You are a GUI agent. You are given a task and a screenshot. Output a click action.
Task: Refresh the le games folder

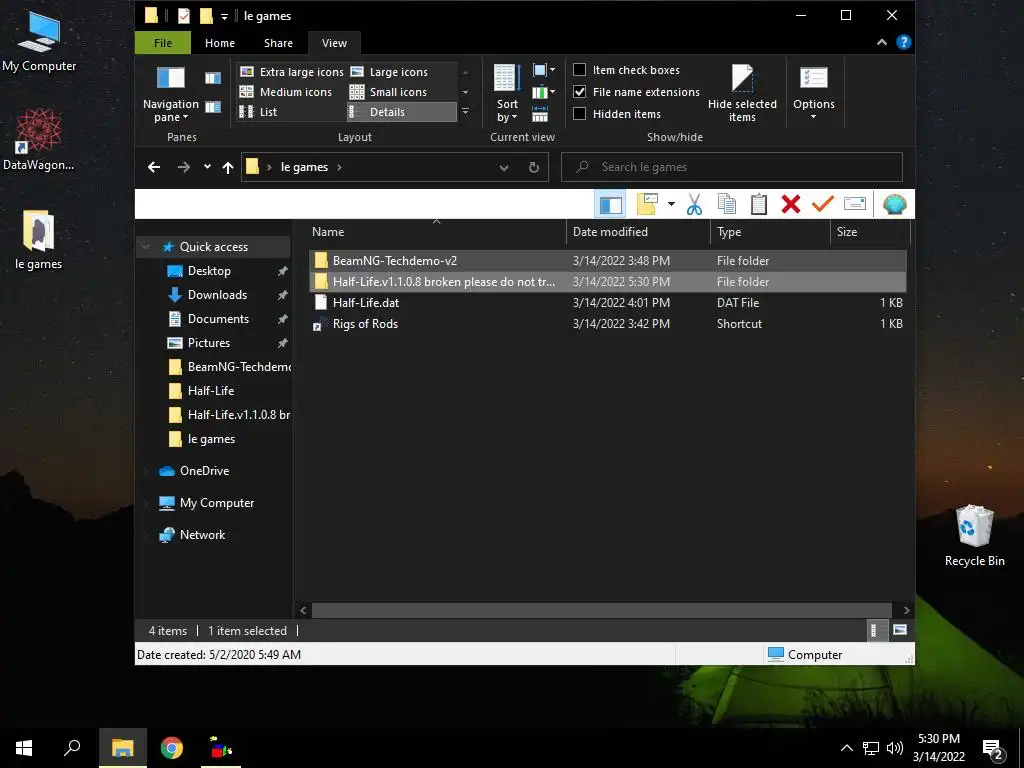pyautogui.click(x=534, y=167)
